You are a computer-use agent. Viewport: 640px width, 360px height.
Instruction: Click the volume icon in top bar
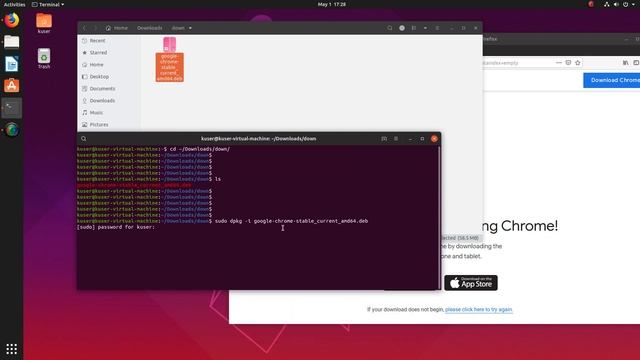[616, 4]
